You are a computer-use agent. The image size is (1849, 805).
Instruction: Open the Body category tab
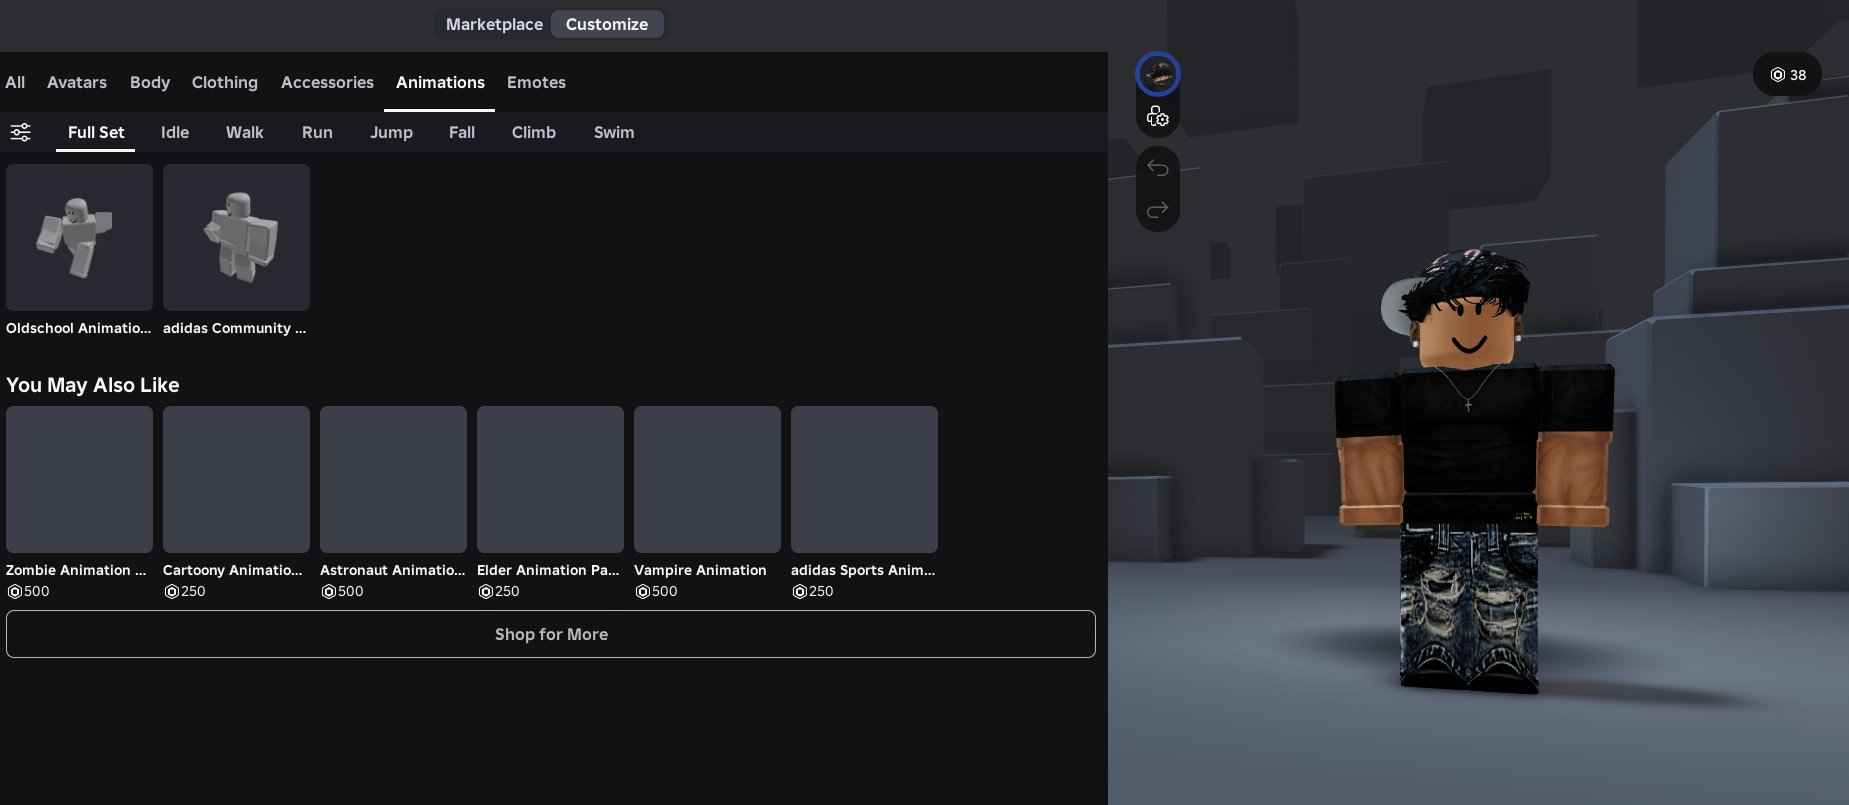click(150, 82)
